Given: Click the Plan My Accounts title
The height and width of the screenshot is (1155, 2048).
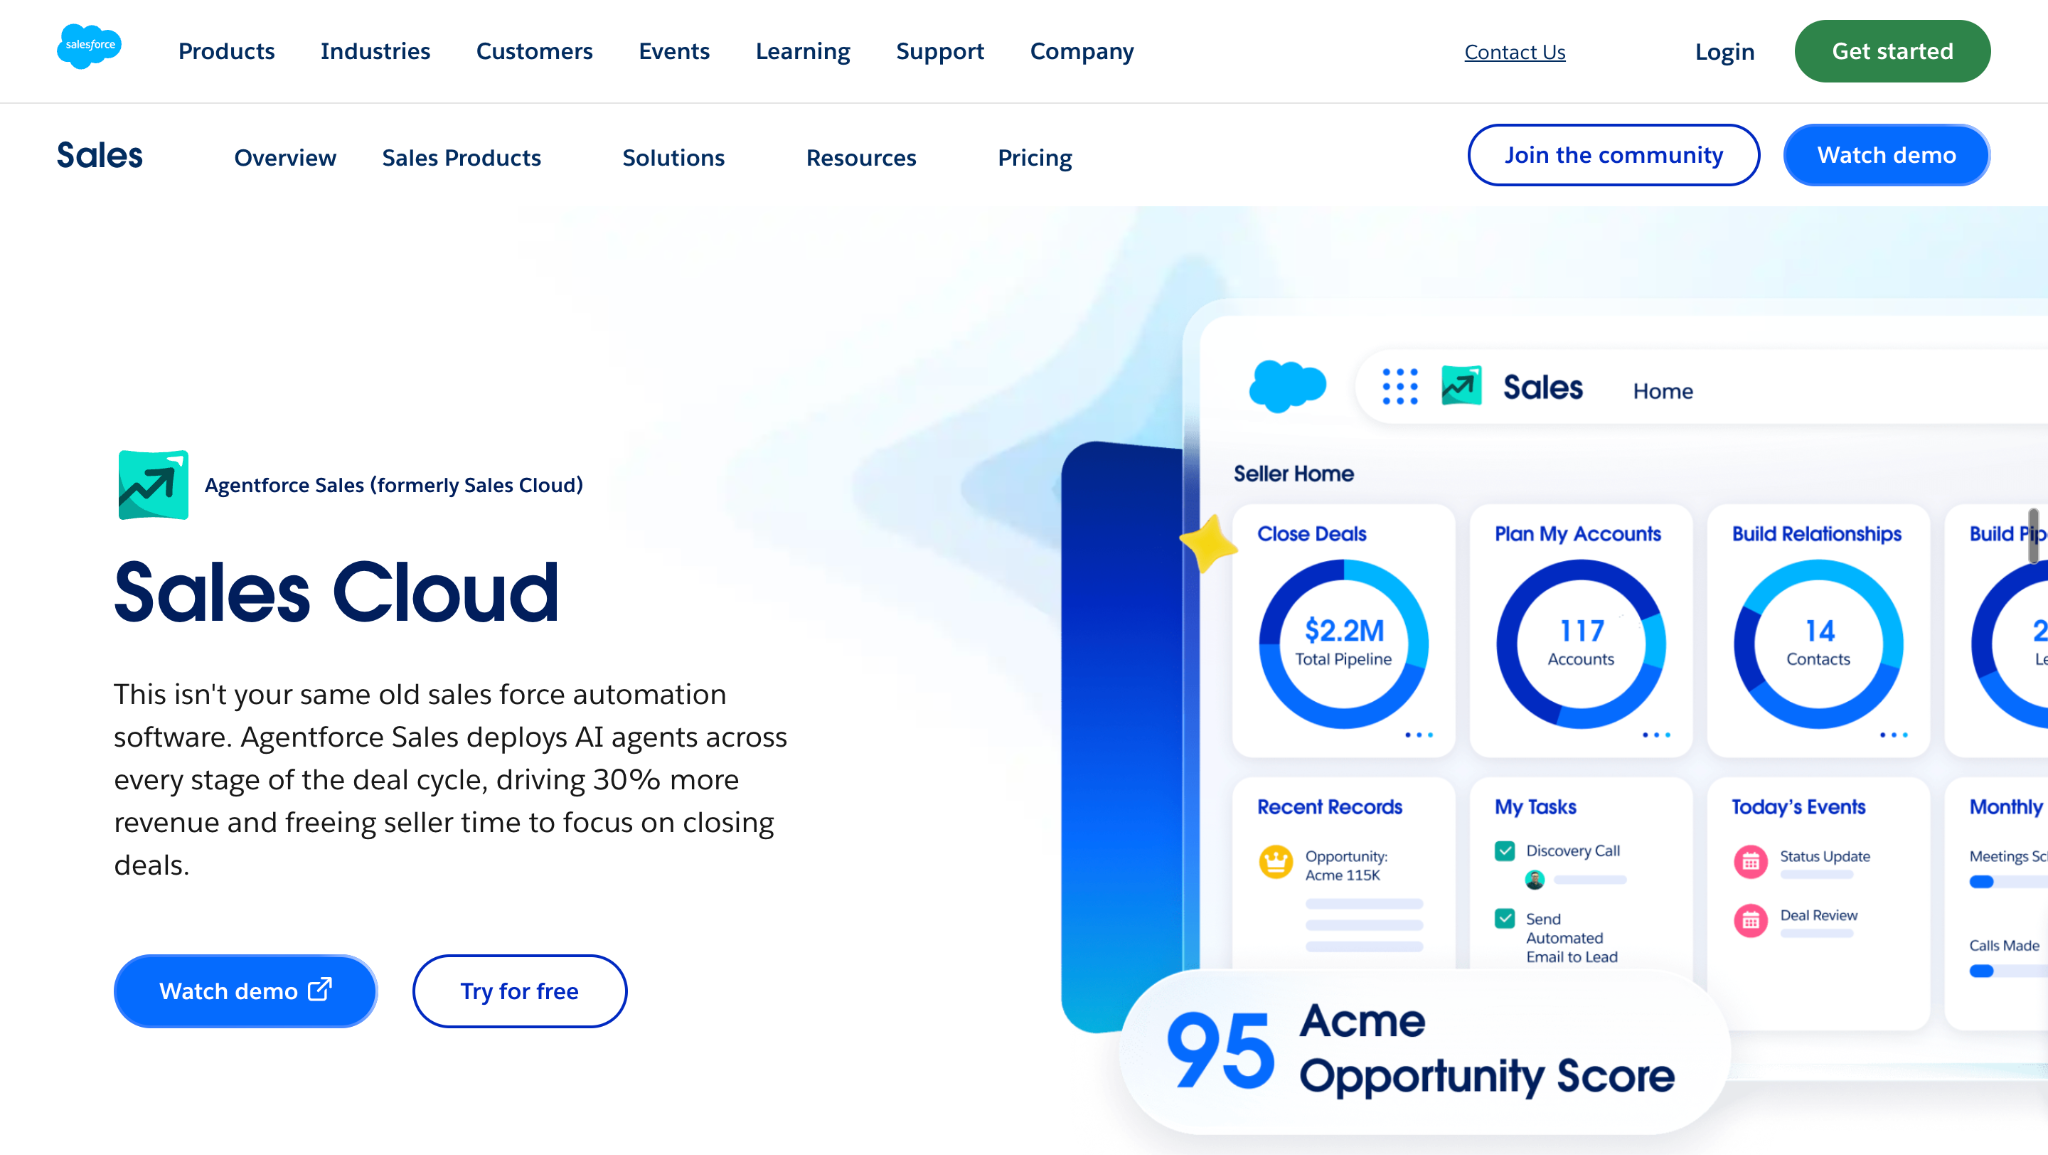Looking at the screenshot, I should [x=1578, y=534].
